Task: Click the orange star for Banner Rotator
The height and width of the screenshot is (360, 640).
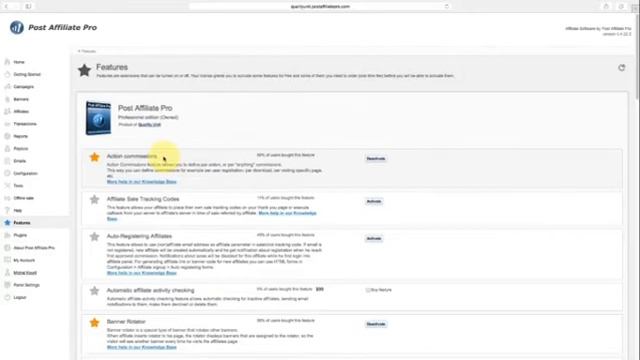Action: tap(95, 323)
